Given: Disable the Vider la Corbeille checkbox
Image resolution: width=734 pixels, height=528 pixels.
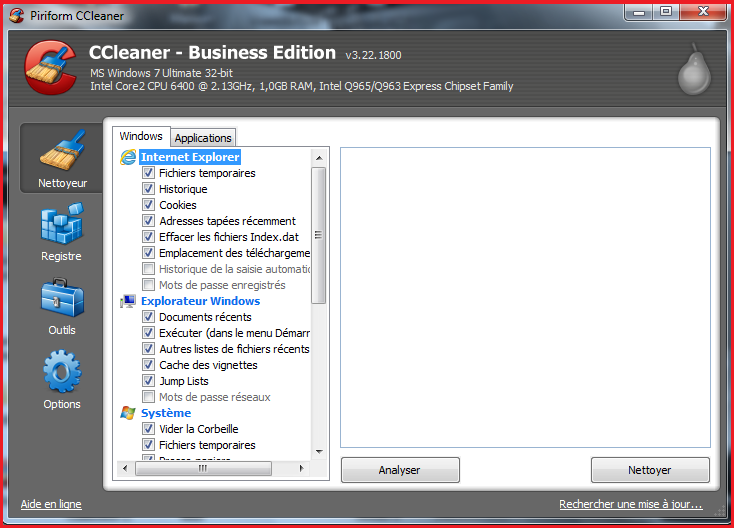Looking at the screenshot, I should click(149, 429).
